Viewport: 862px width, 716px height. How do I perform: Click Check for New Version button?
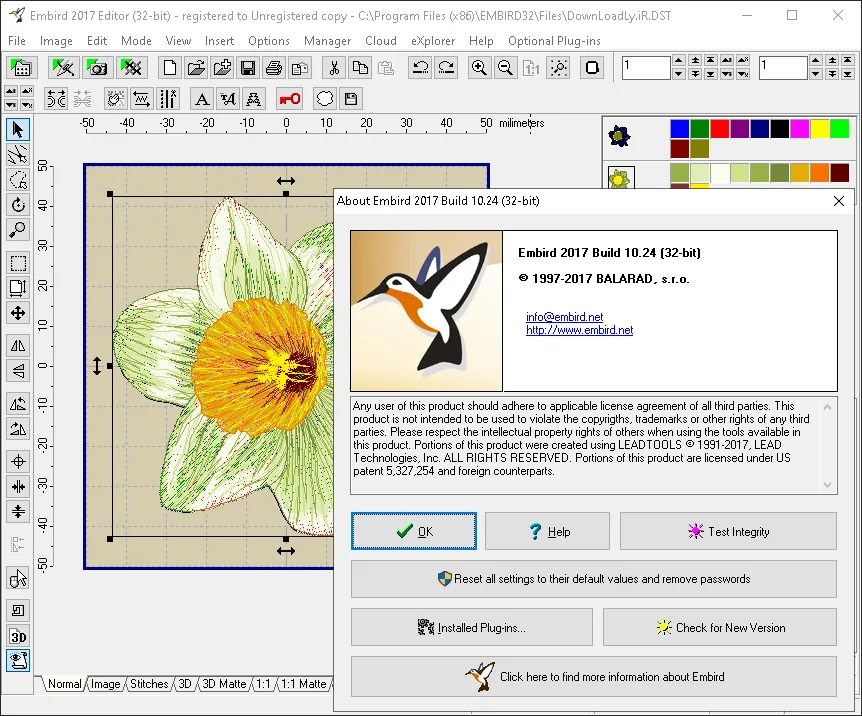(x=720, y=627)
